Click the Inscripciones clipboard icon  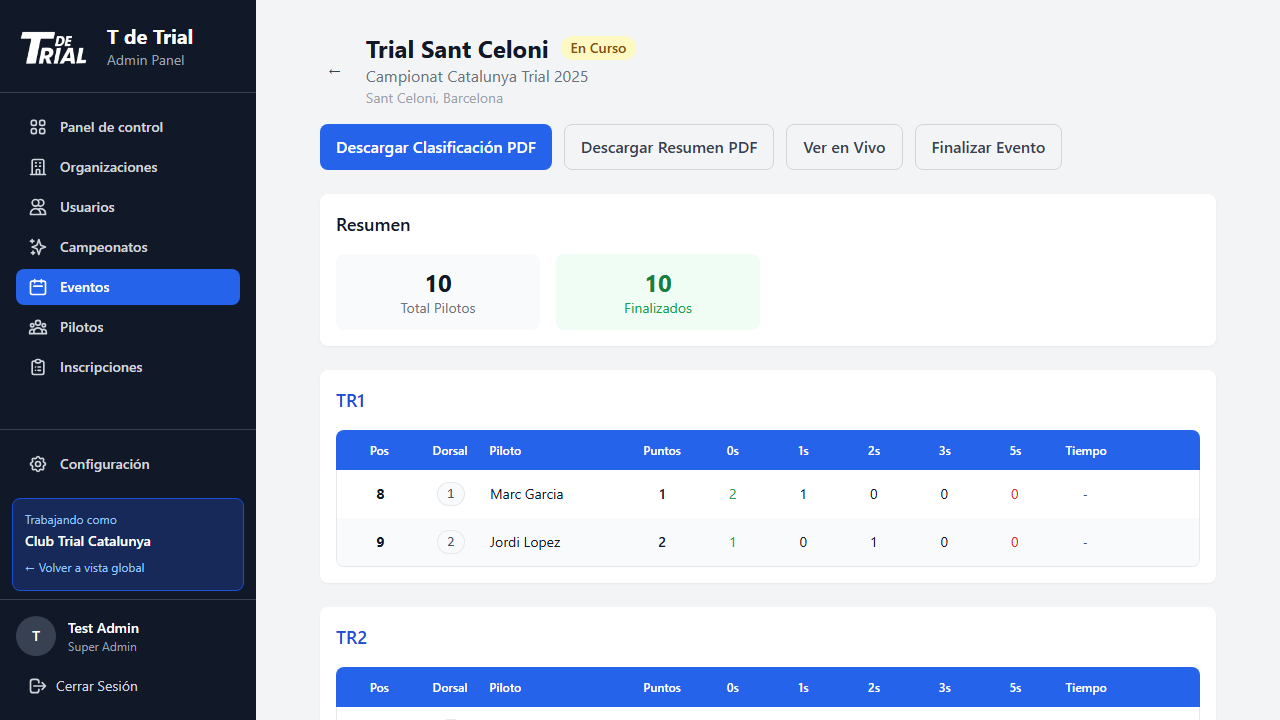pyautogui.click(x=38, y=367)
